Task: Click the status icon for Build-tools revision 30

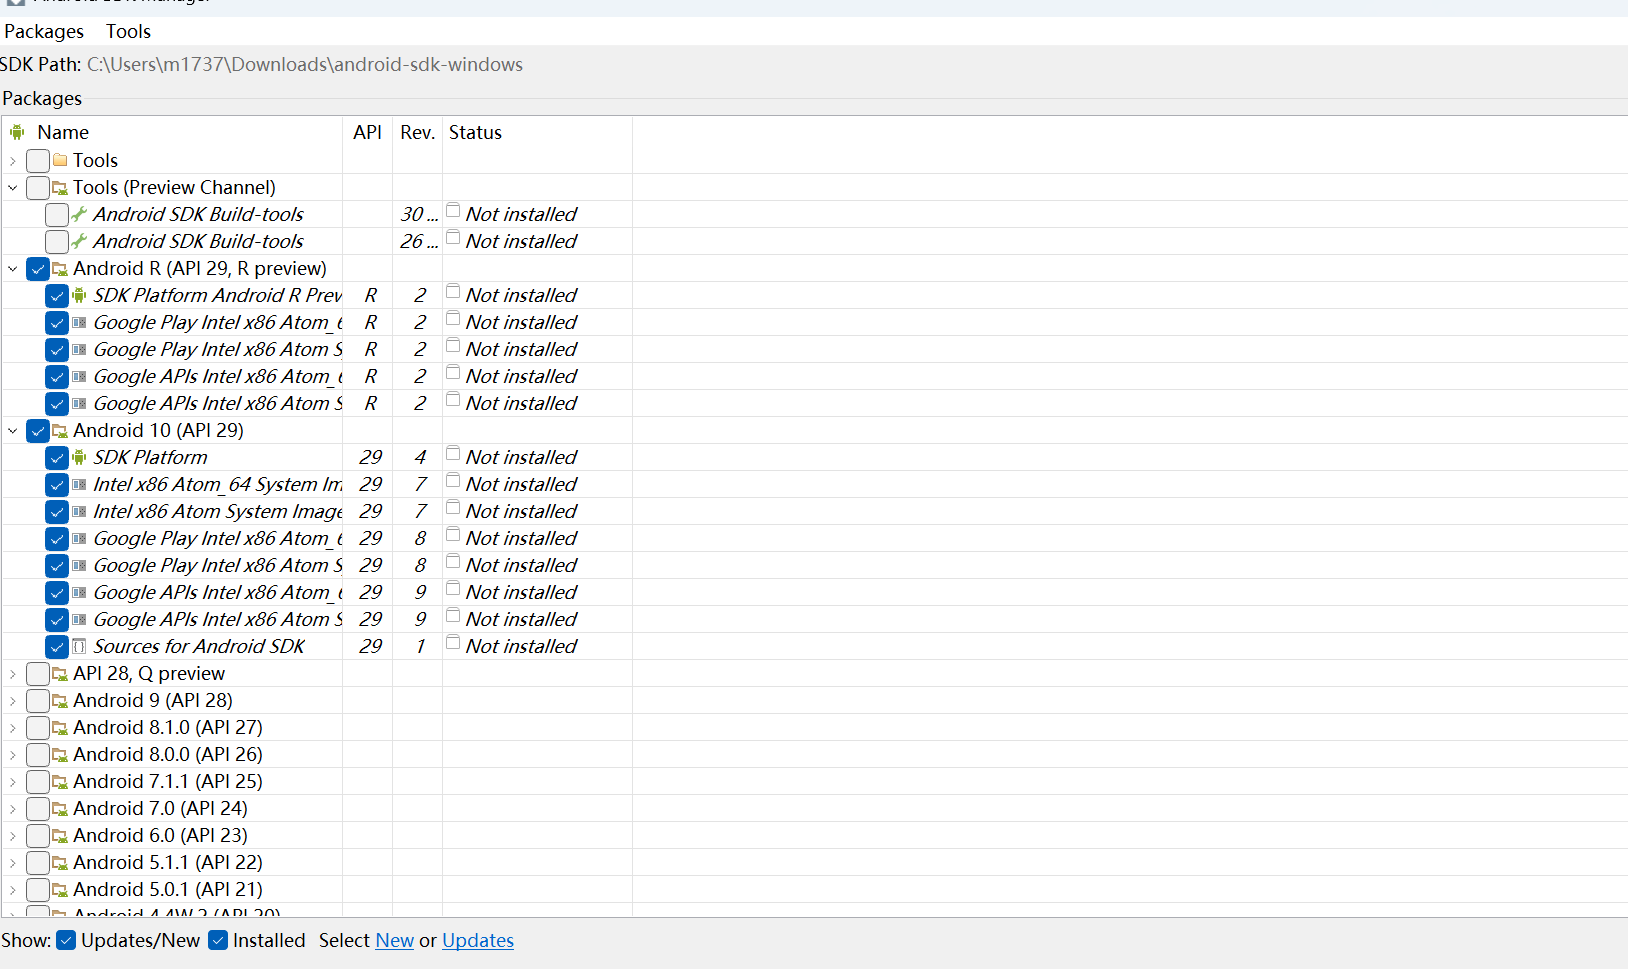Action: [x=453, y=211]
